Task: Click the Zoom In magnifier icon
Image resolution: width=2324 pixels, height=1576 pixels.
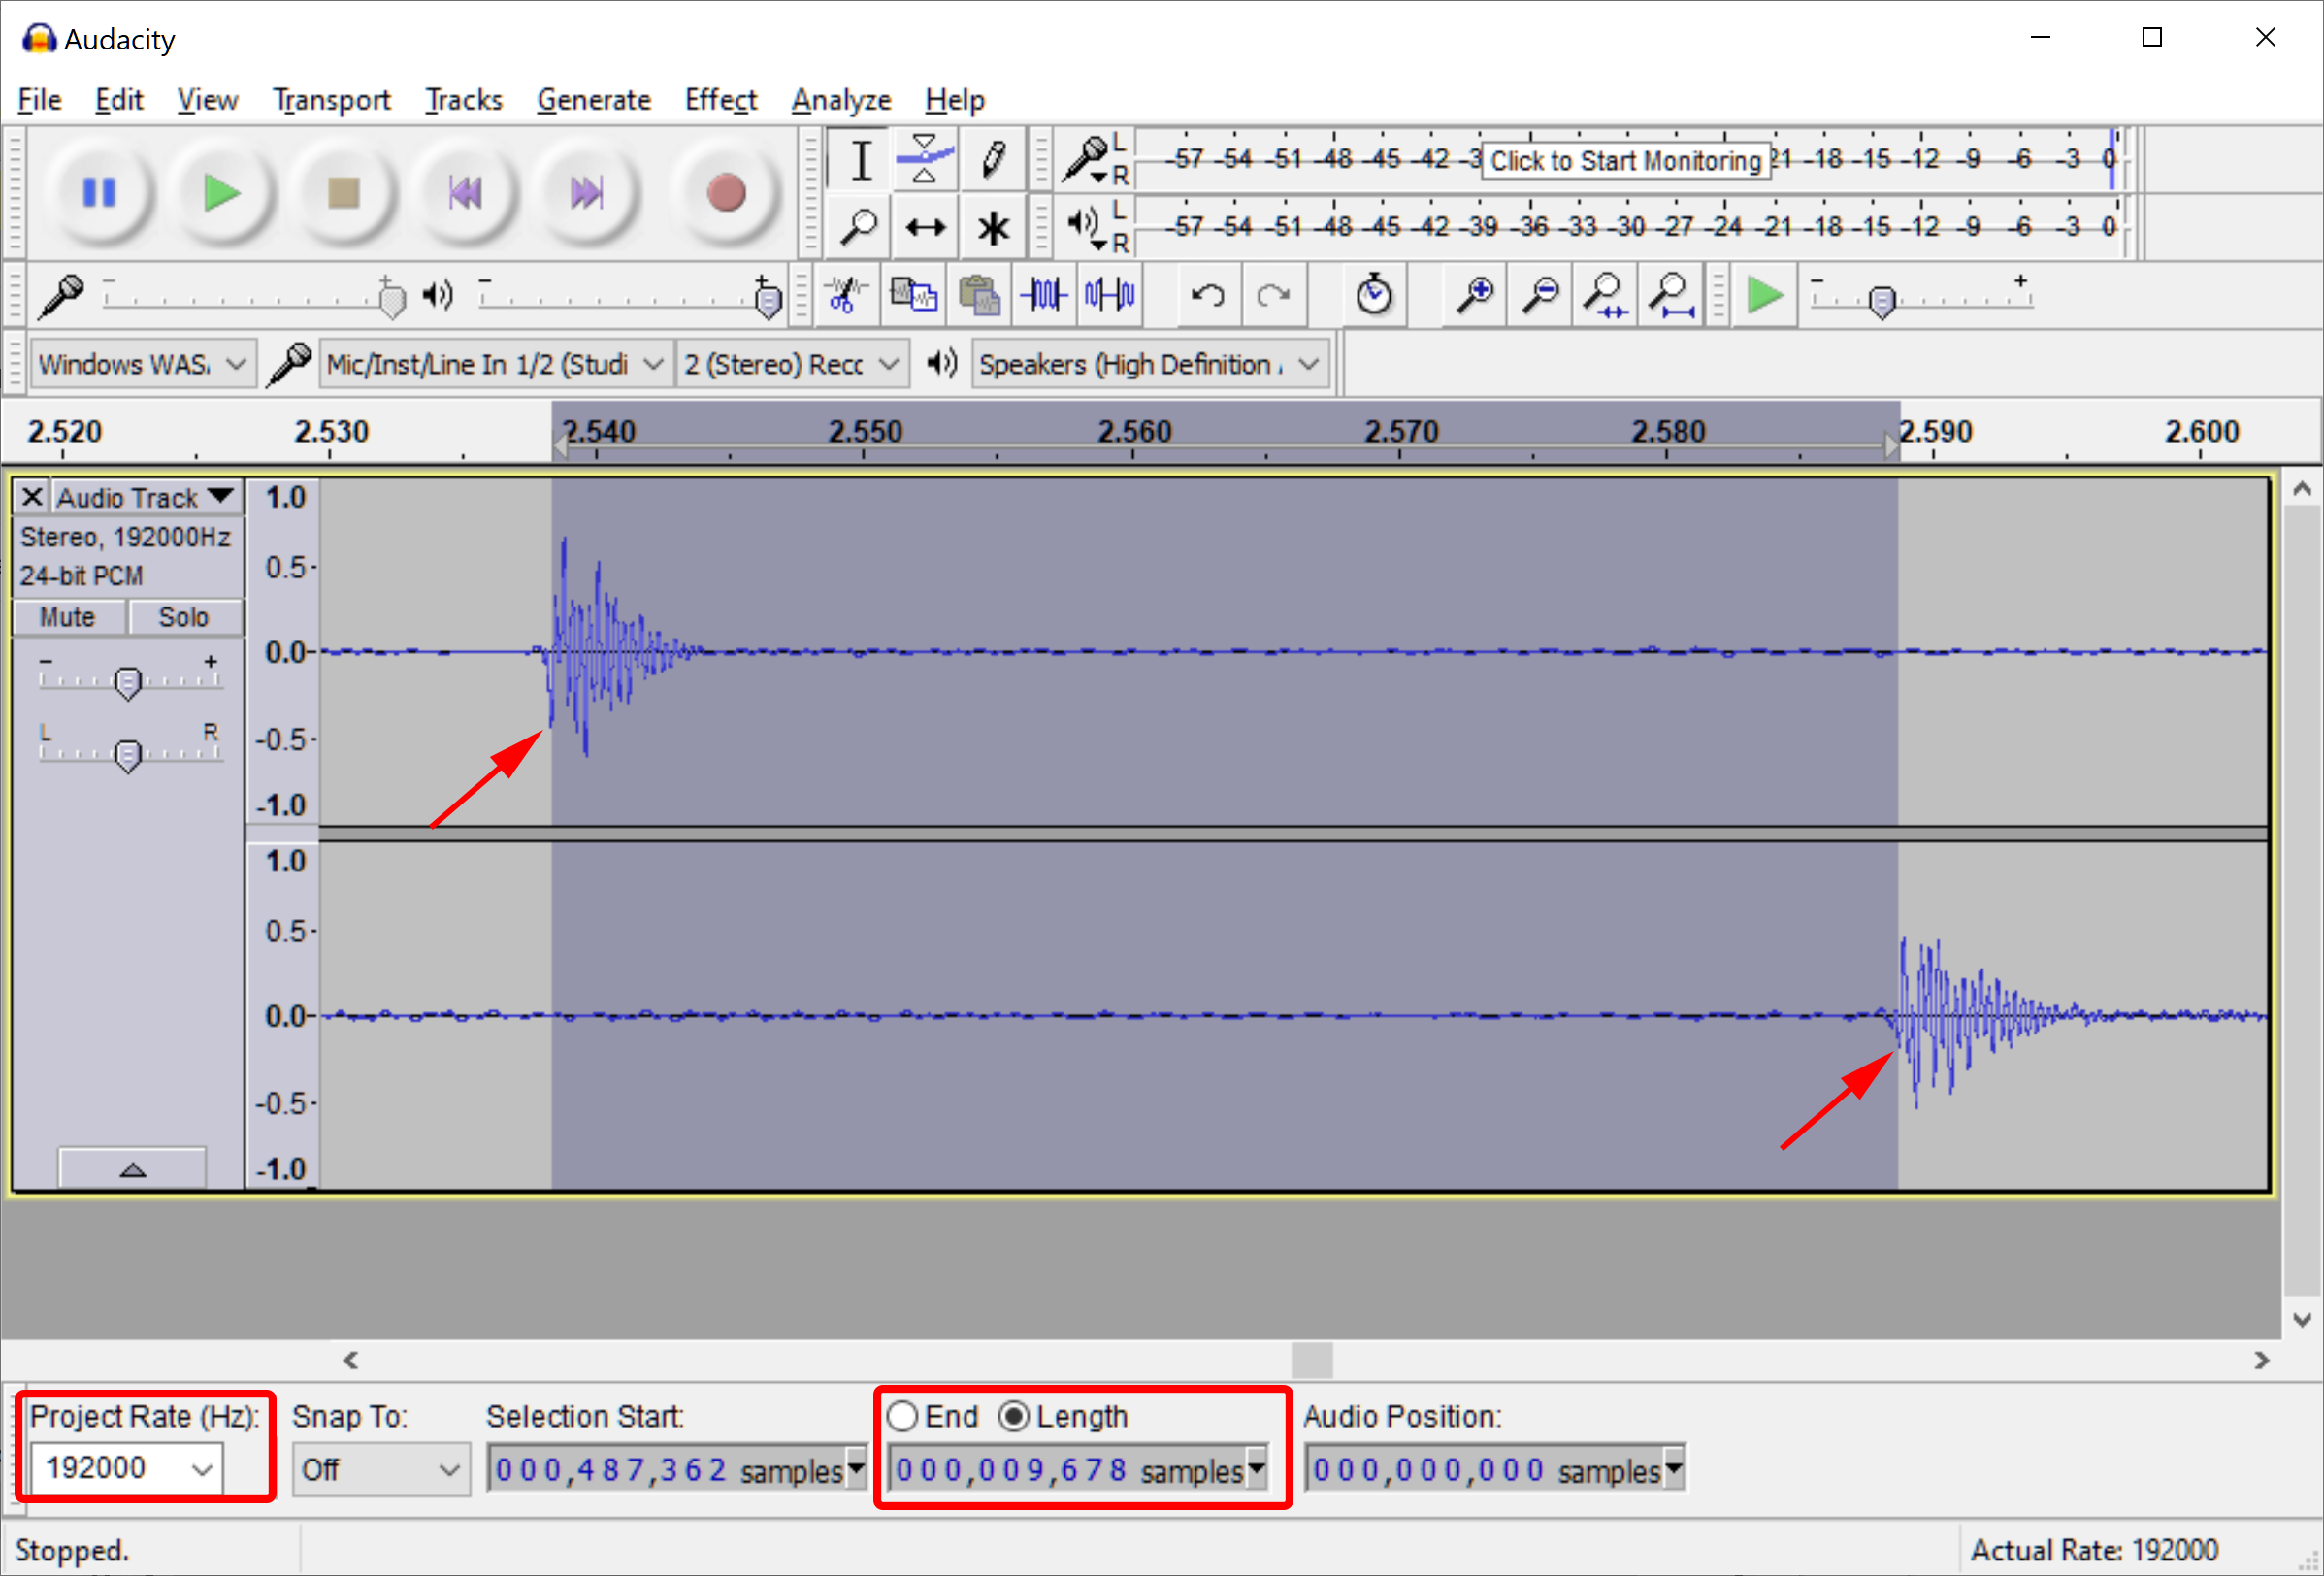Action: (1475, 295)
